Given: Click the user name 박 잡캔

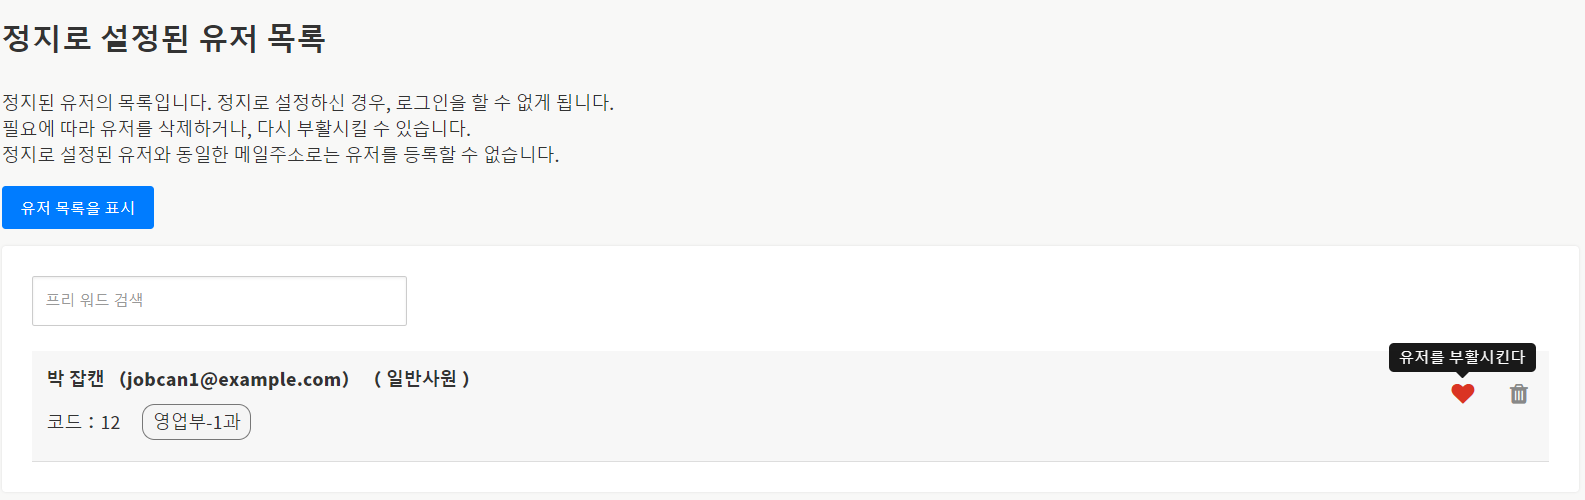Looking at the screenshot, I should (76, 379).
